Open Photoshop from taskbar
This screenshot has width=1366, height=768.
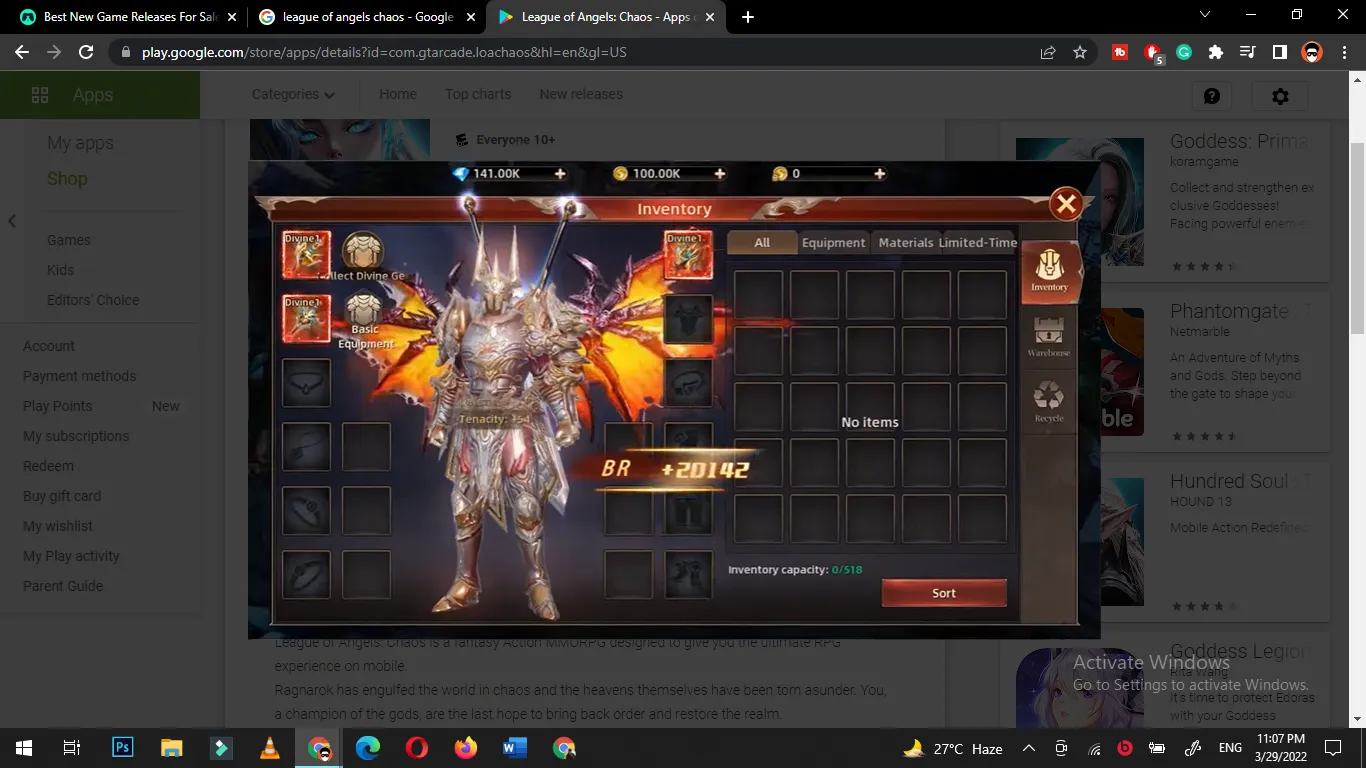pyautogui.click(x=122, y=748)
